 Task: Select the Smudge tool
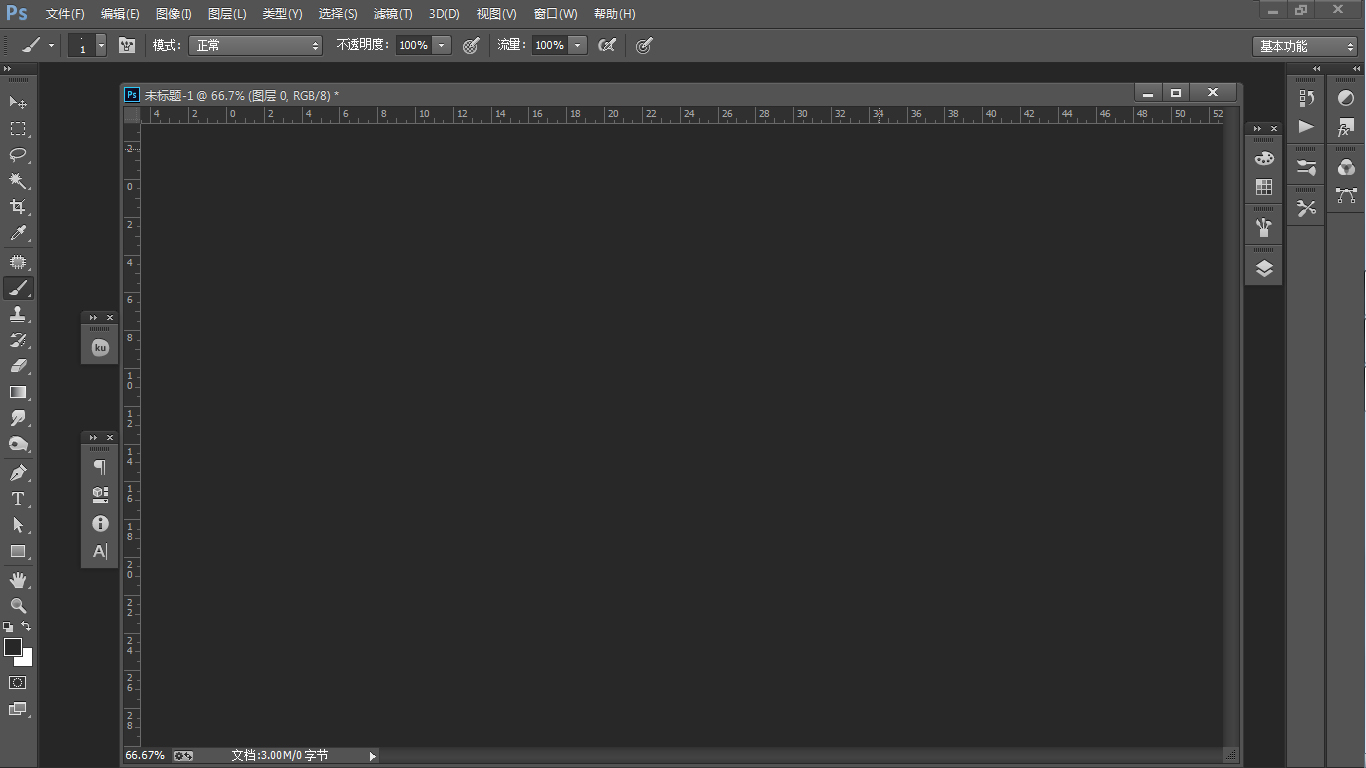[x=18, y=418]
